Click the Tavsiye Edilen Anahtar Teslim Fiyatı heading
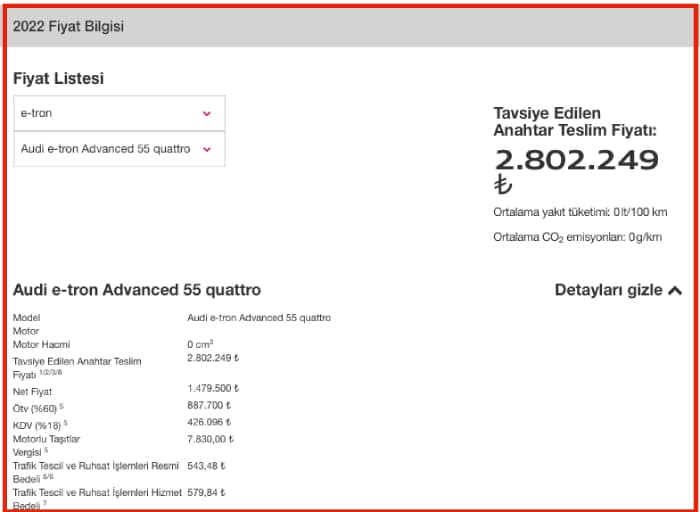 click(575, 121)
